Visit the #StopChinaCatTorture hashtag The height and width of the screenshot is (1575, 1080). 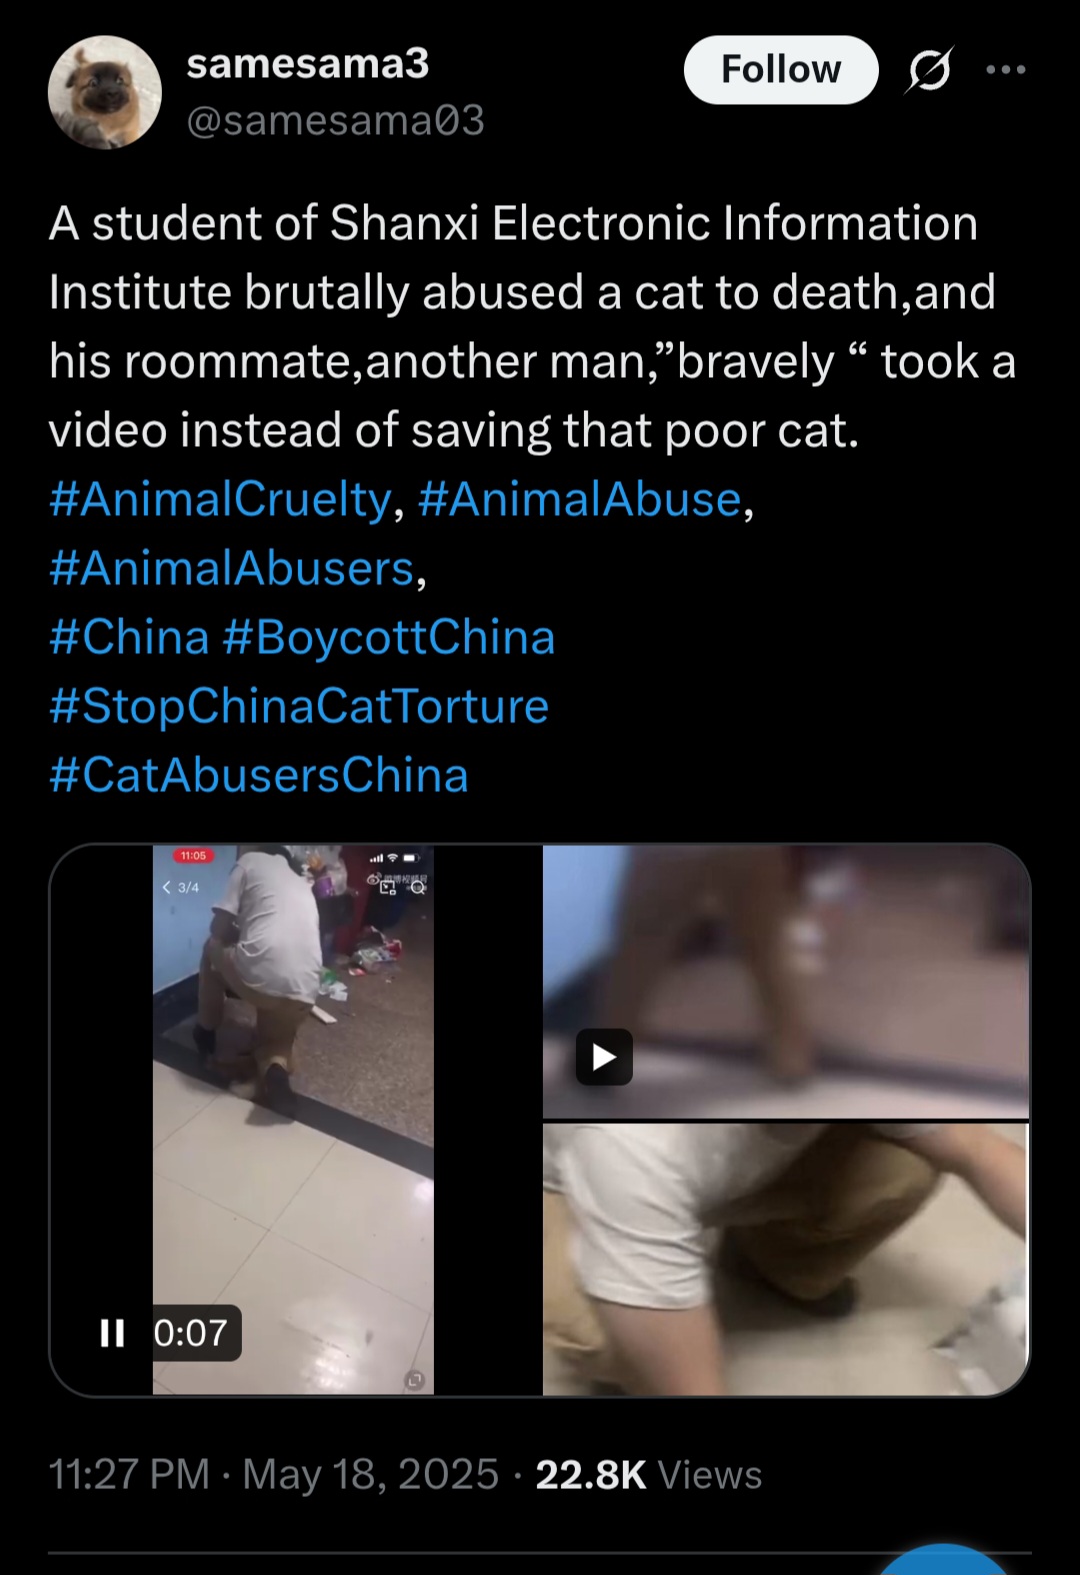point(298,706)
